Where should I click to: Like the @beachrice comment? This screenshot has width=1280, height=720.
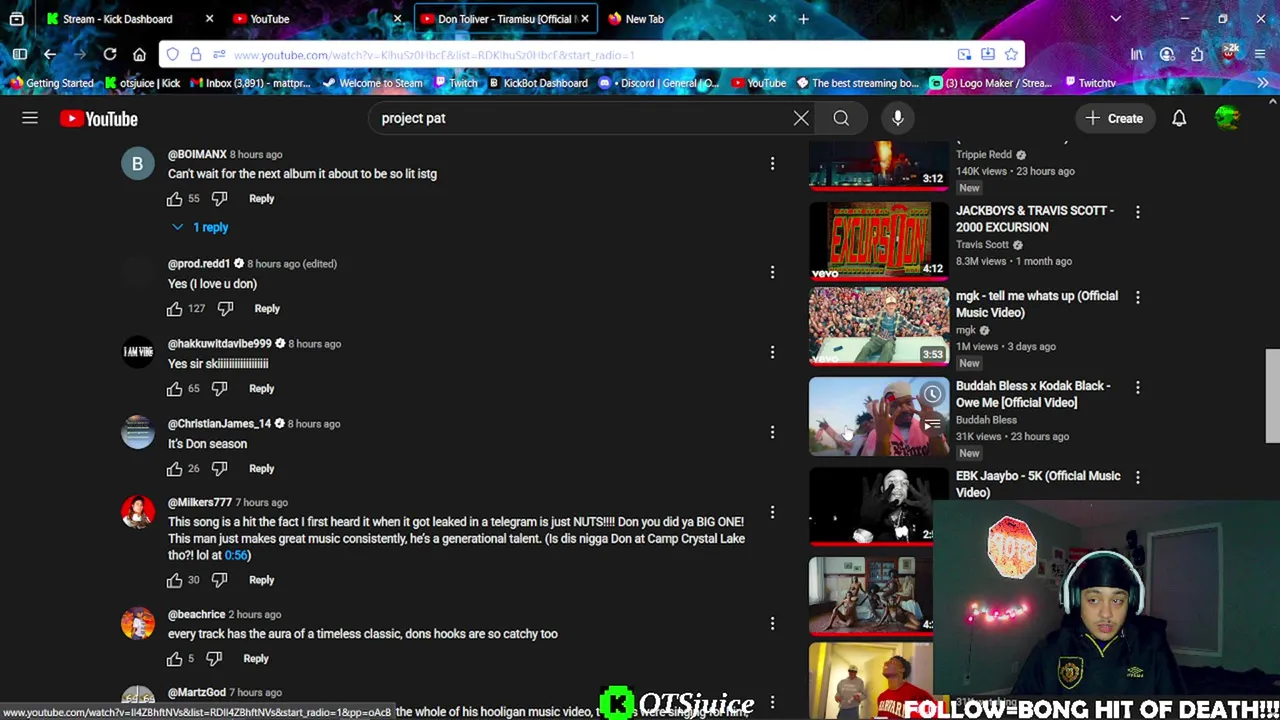[x=174, y=658]
